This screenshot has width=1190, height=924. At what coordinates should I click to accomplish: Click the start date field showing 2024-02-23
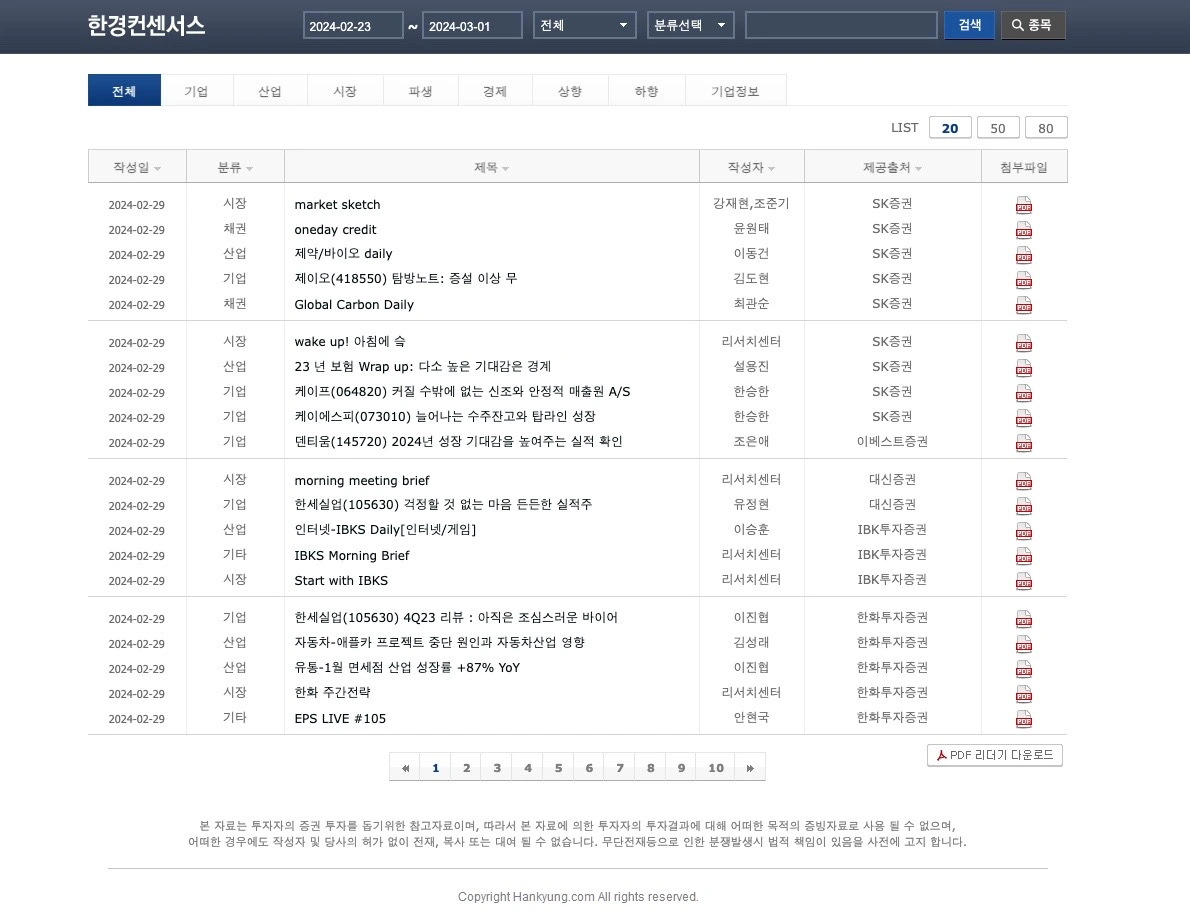pos(353,25)
